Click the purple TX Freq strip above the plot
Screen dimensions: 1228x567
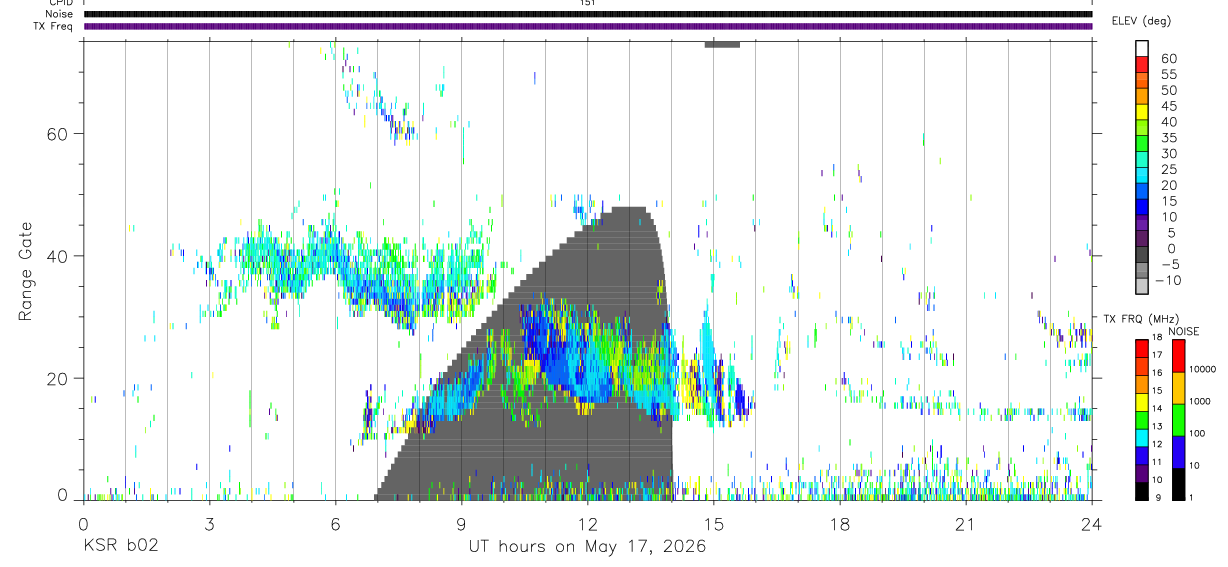[588, 26]
